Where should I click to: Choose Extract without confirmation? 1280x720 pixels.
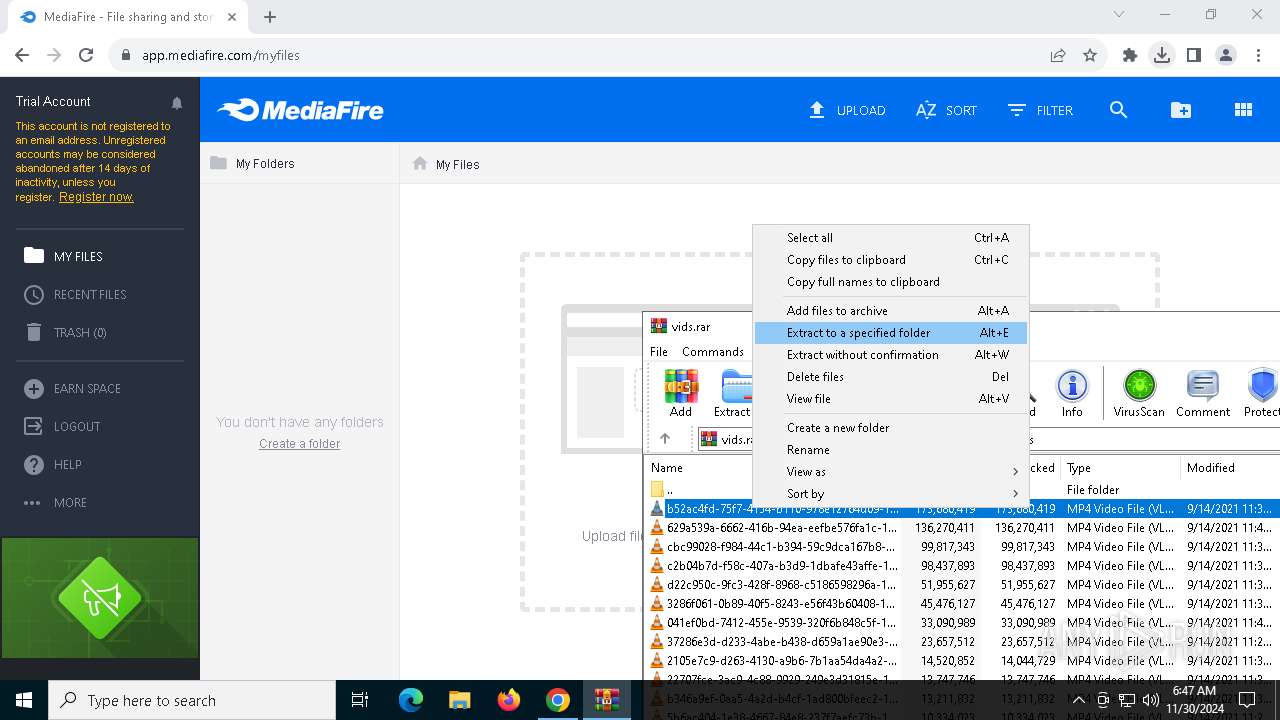click(890, 355)
